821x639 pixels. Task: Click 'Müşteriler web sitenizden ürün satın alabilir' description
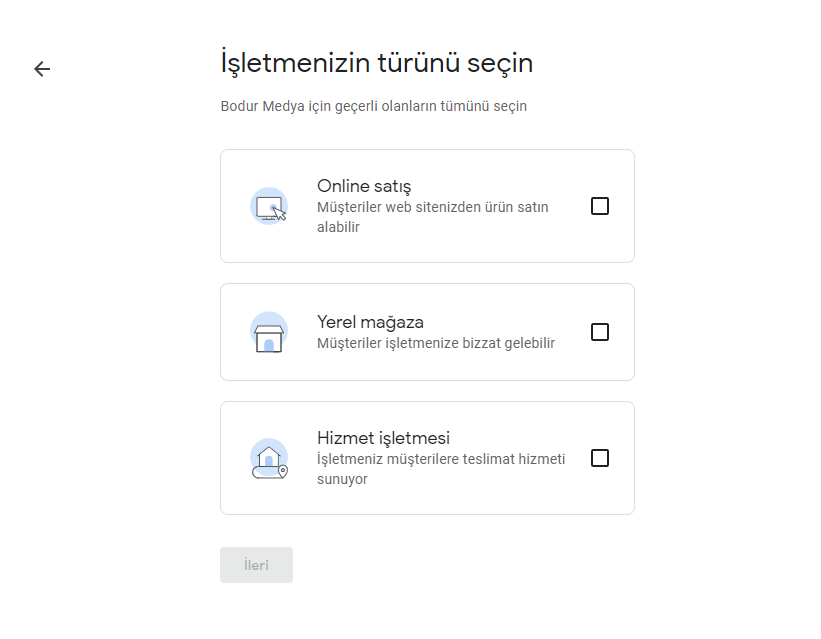(x=432, y=217)
